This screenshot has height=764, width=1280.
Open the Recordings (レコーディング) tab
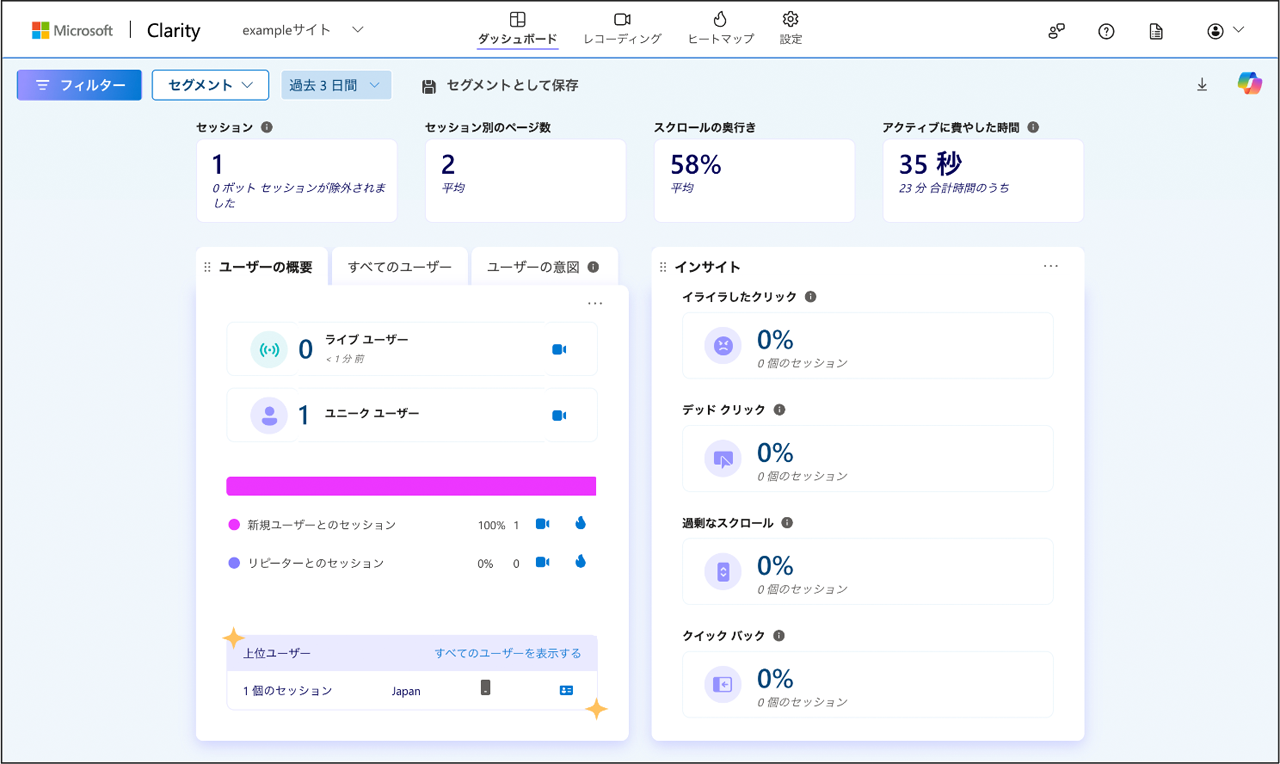coord(622,29)
